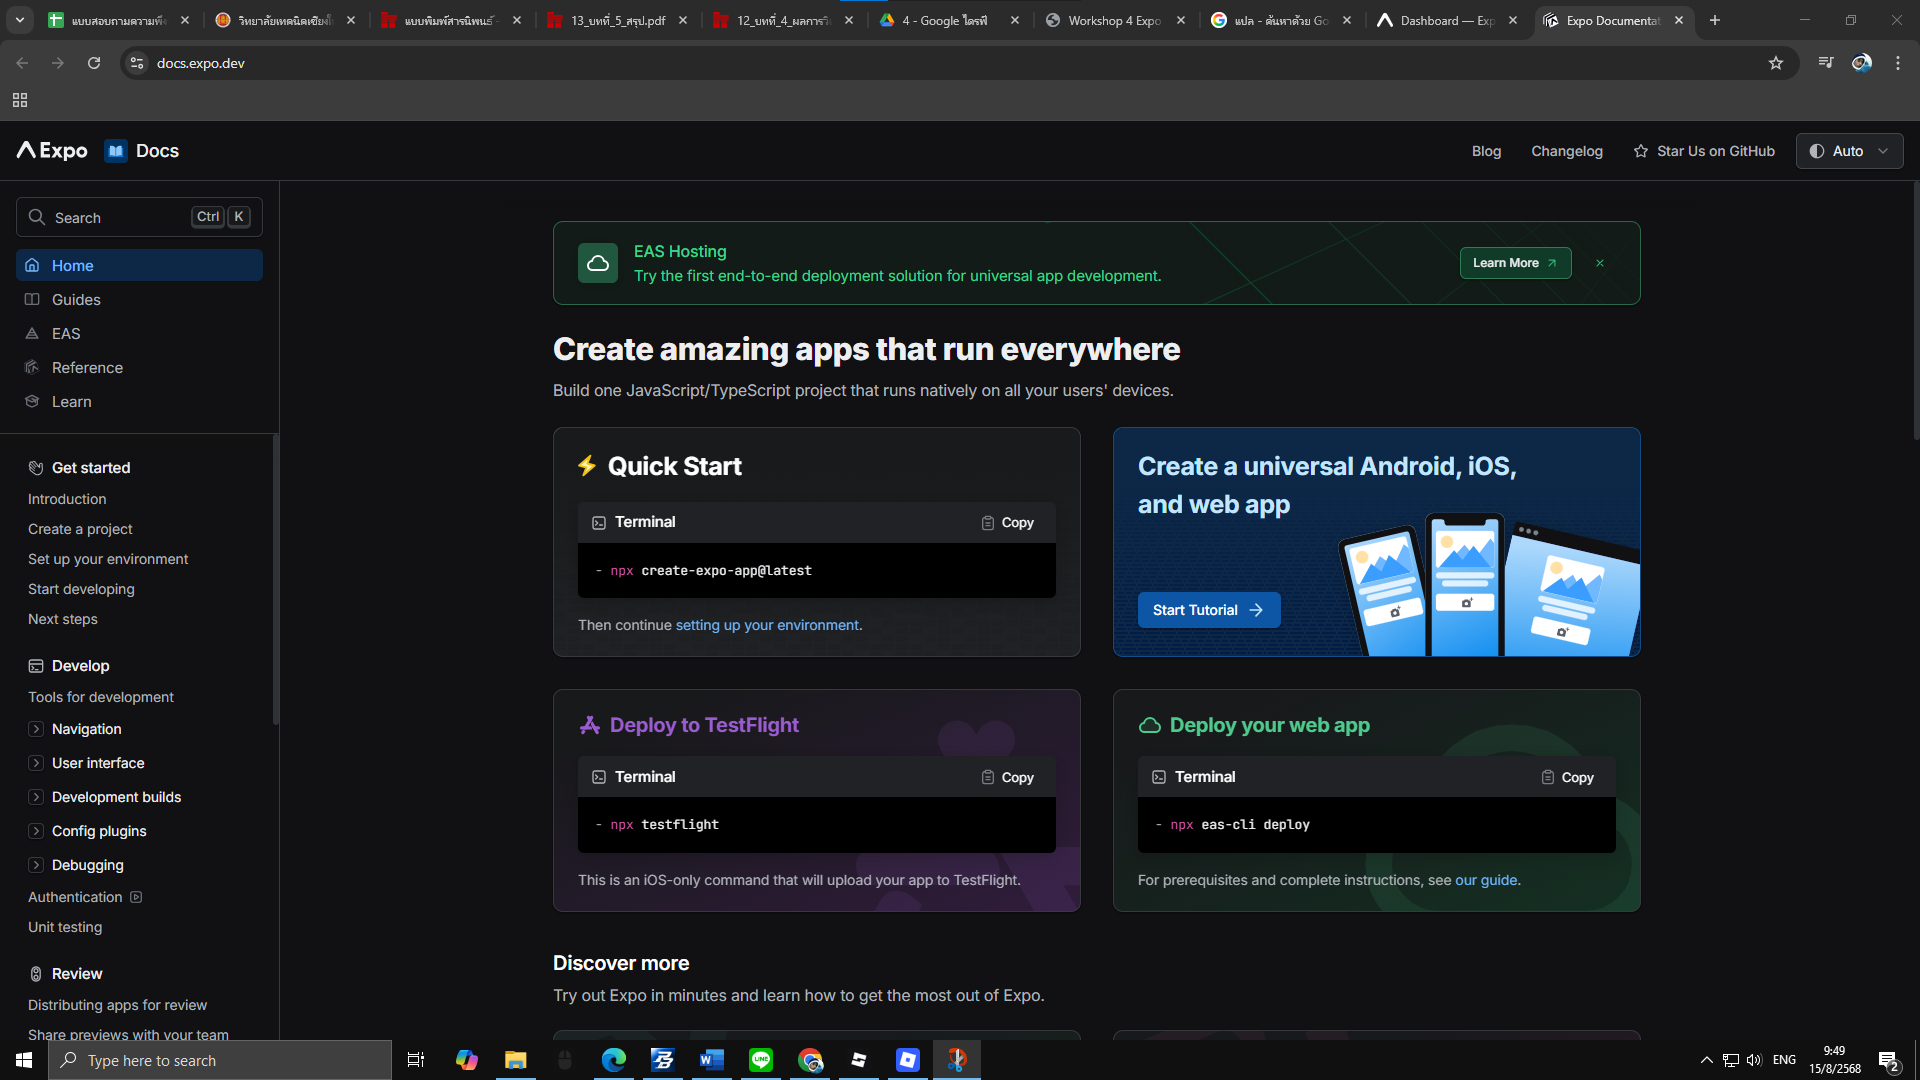1920x1080 pixels.
Task: Open the Guides sidebar section
Action: (x=76, y=300)
